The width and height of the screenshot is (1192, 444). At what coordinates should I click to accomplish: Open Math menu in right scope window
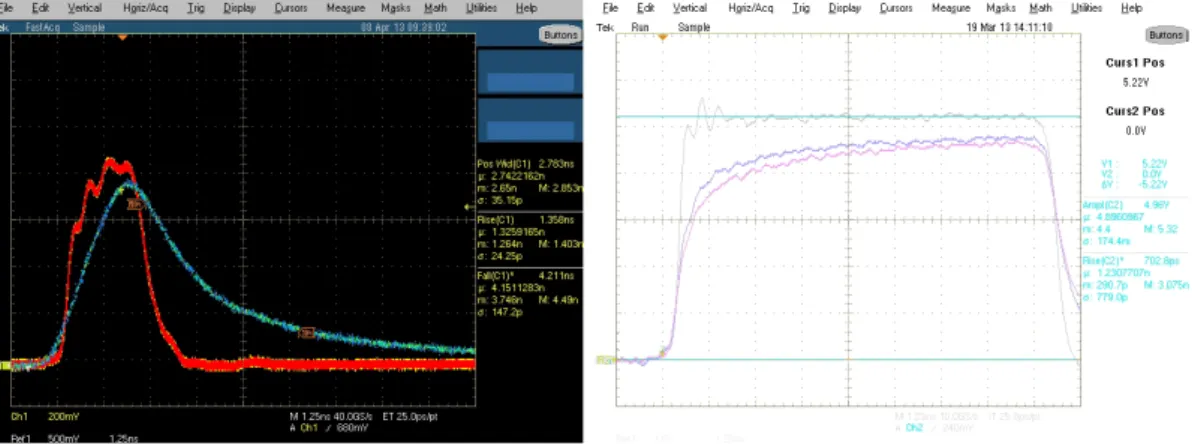point(1041,8)
